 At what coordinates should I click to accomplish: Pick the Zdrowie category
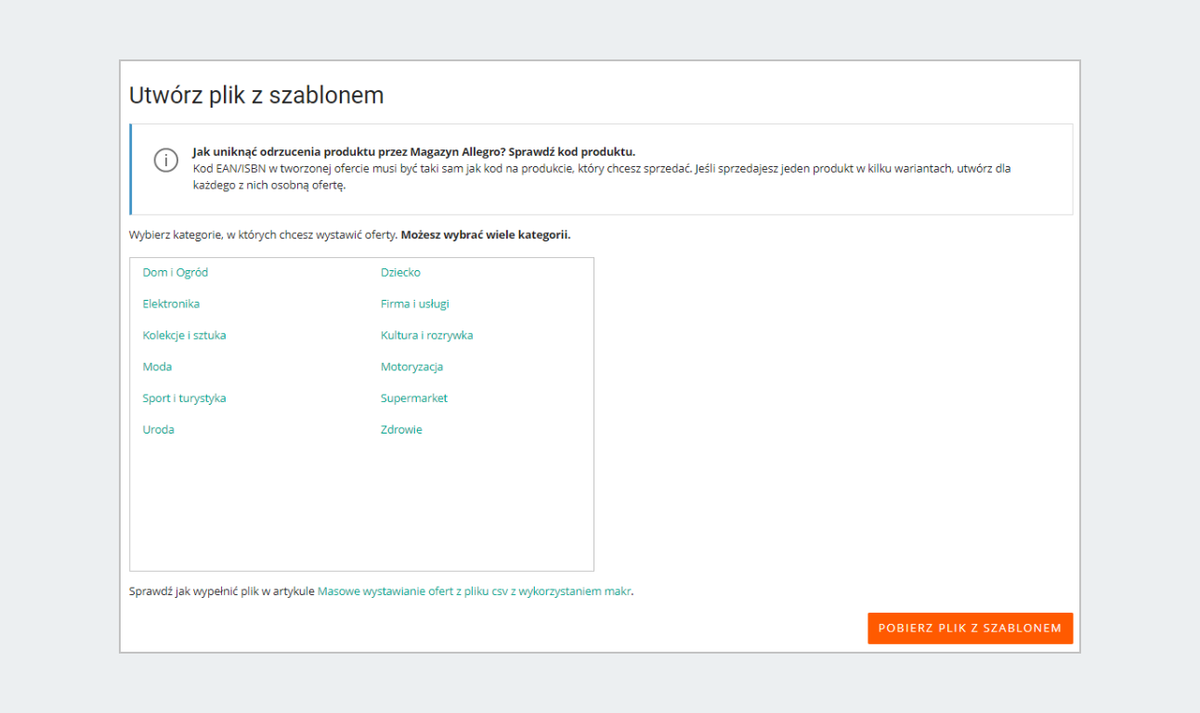tap(401, 430)
